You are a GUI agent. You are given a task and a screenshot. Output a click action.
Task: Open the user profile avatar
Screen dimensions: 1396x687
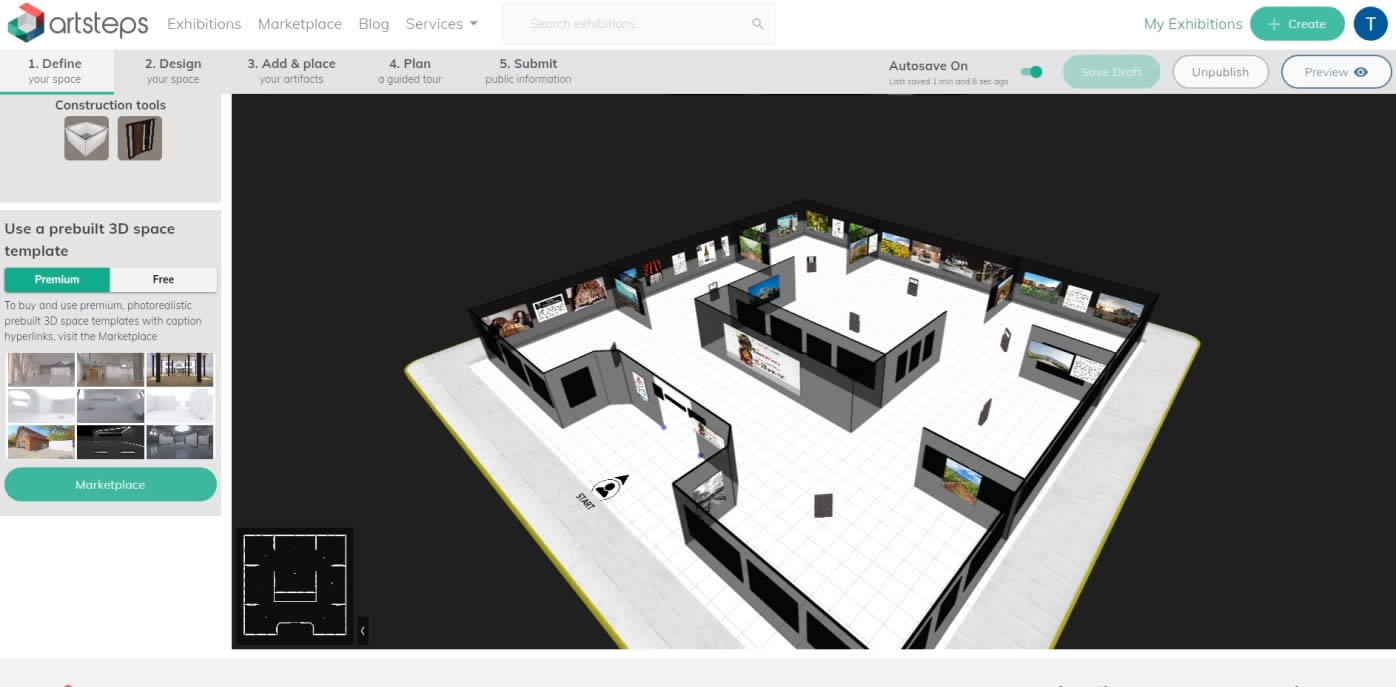1370,24
